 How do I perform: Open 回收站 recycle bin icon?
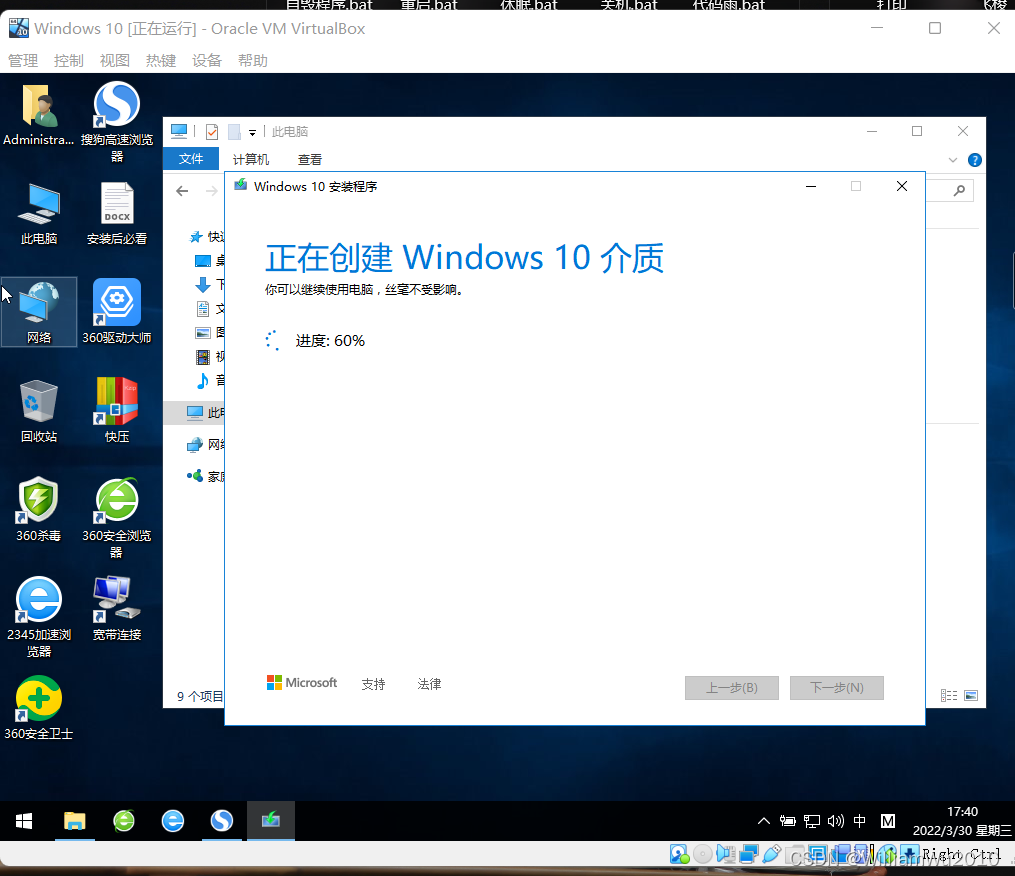(x=39, y=411)
